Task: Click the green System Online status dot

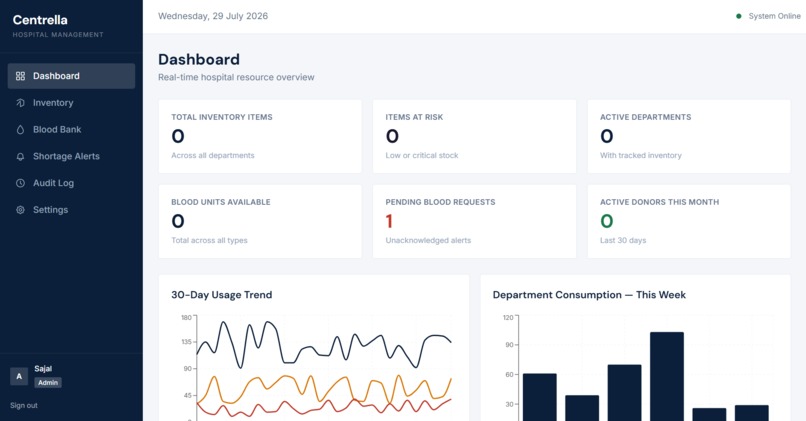Action: tap(739, 16)
